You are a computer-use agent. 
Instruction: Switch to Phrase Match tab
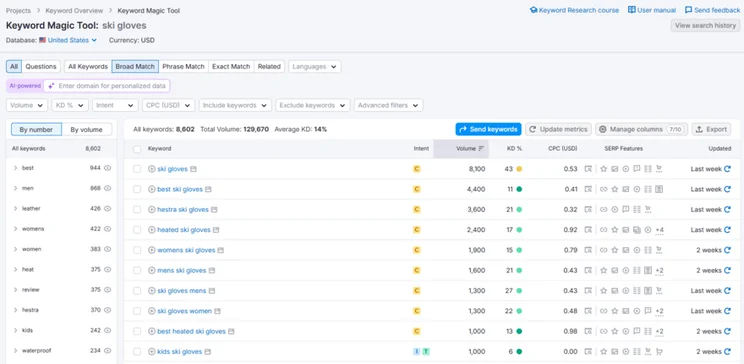[184, 66]
